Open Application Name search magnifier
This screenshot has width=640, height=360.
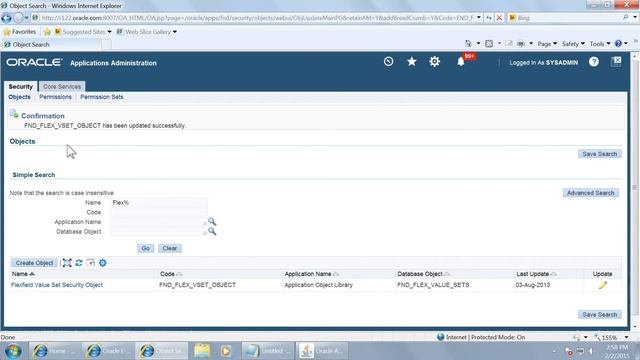[x=212, y=222]
